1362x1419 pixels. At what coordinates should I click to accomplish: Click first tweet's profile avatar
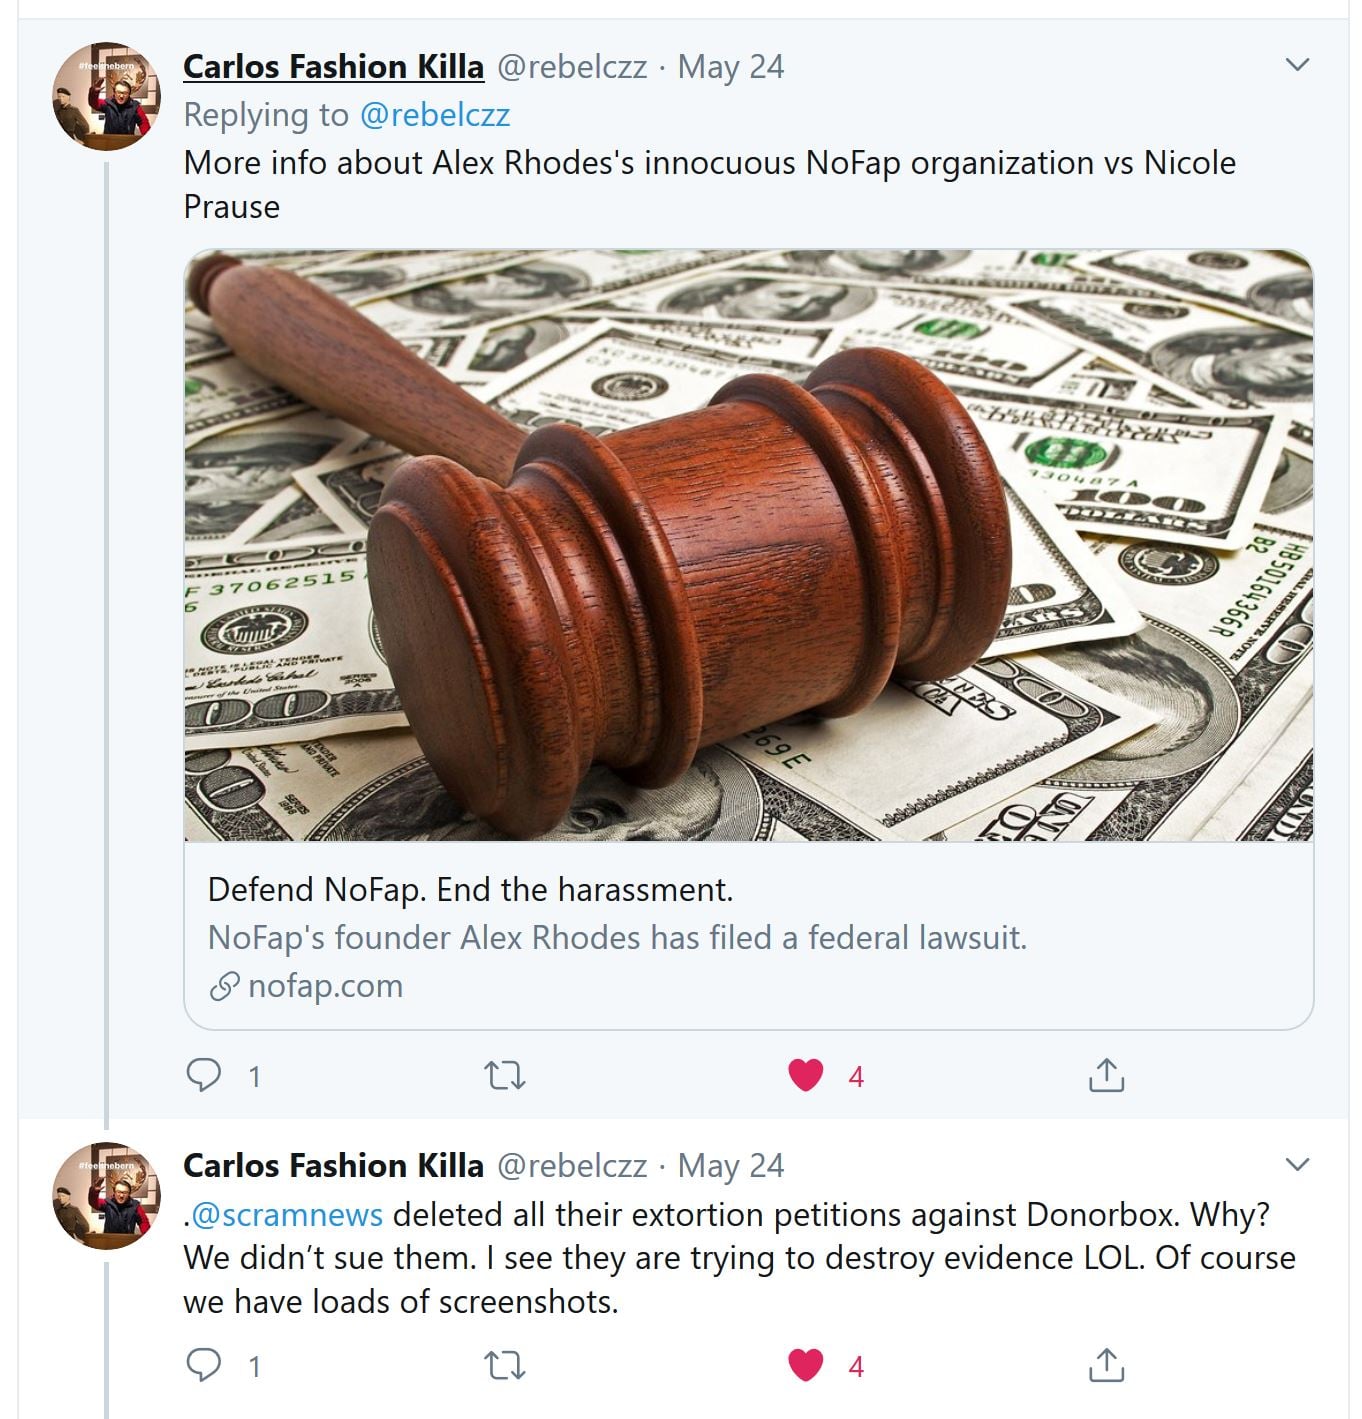106,96
